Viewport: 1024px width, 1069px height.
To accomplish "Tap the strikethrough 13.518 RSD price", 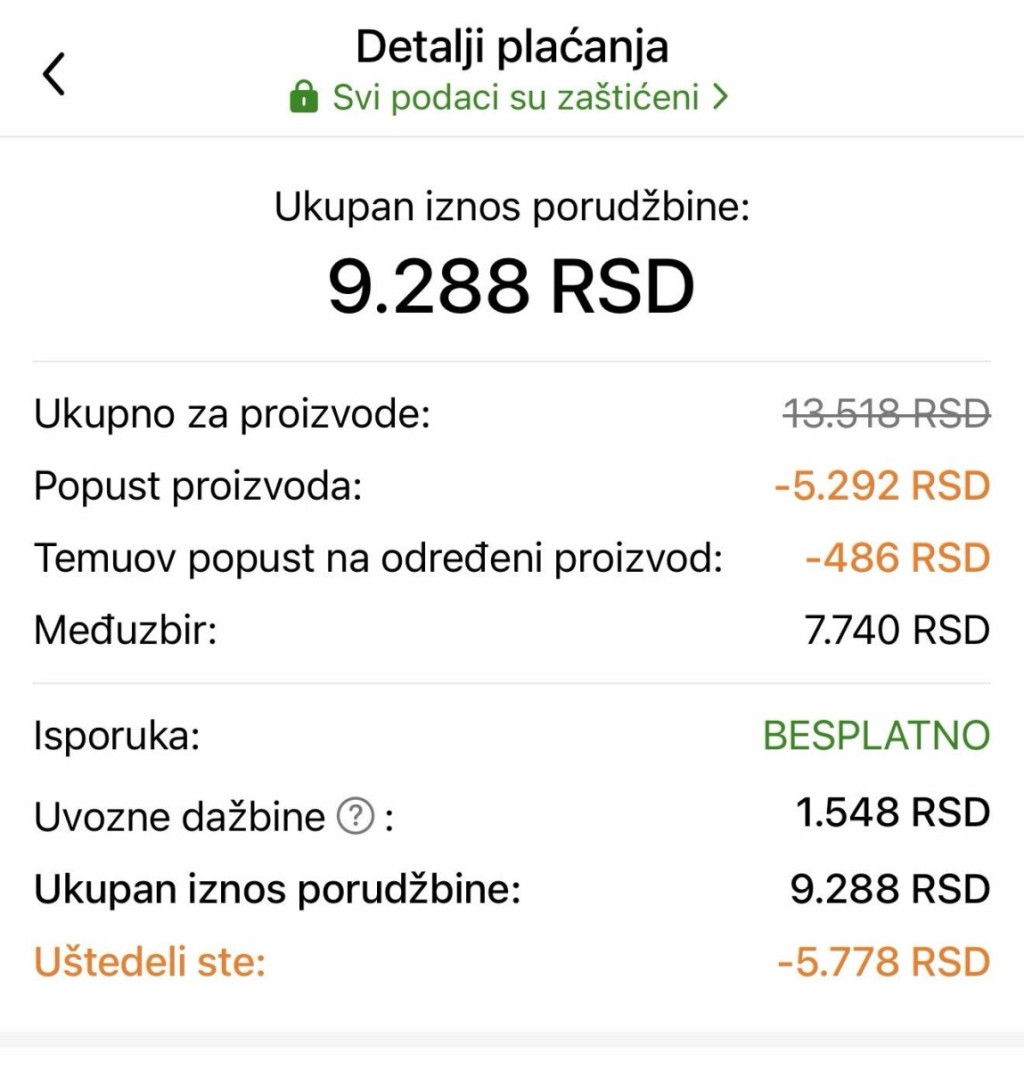I will (886, 413).
